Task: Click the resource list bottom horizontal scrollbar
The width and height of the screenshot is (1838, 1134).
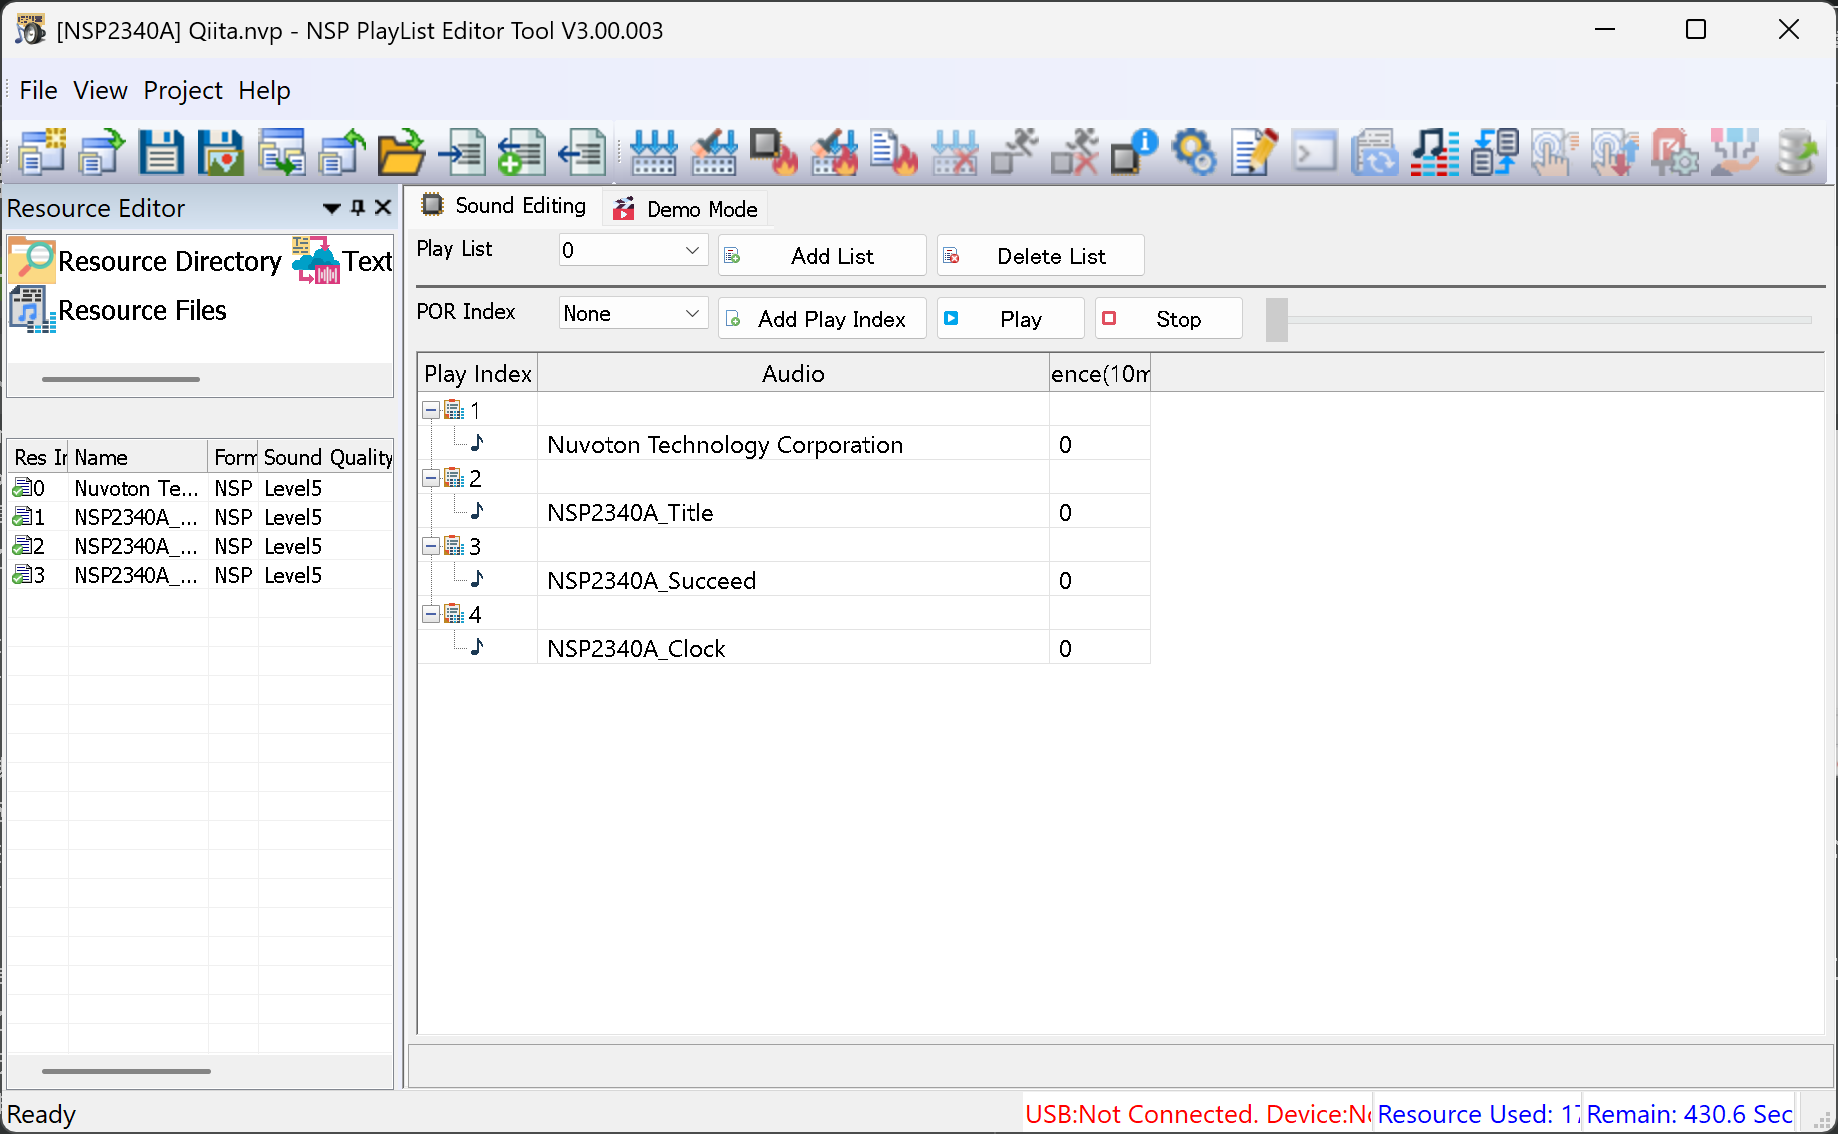Action: [126, 1071]
